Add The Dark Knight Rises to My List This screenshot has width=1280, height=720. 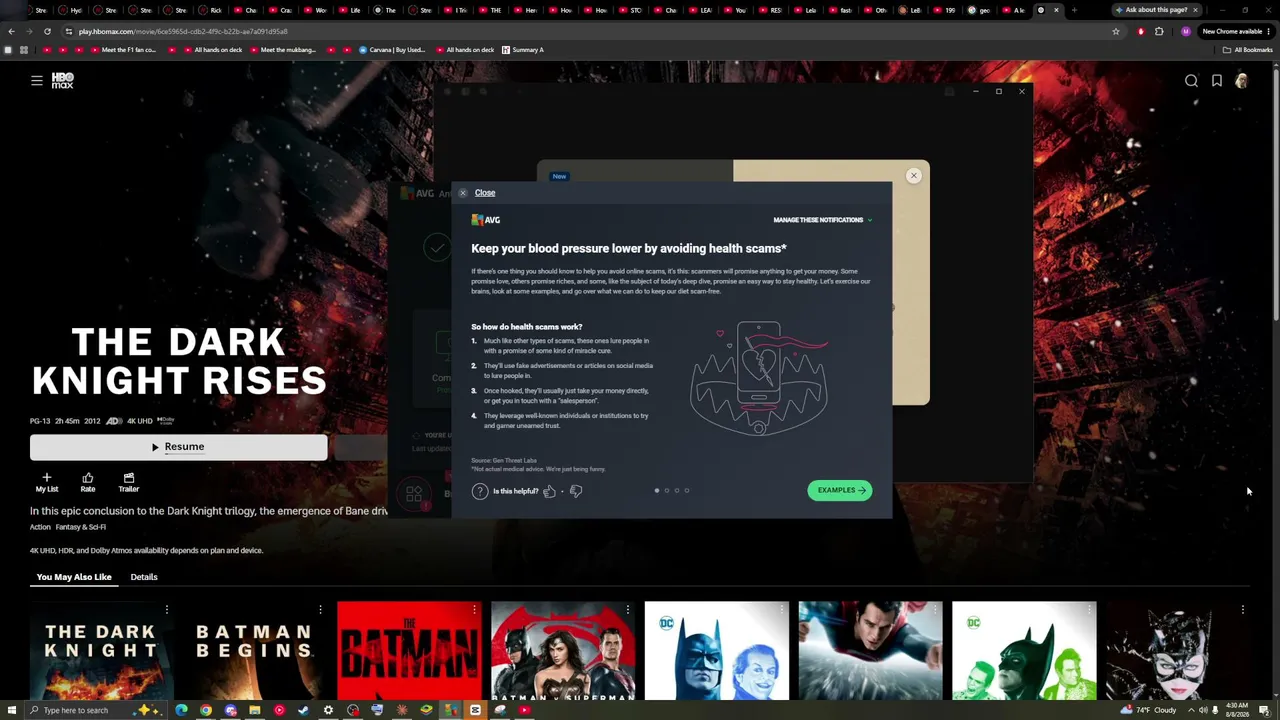[47, 483]
